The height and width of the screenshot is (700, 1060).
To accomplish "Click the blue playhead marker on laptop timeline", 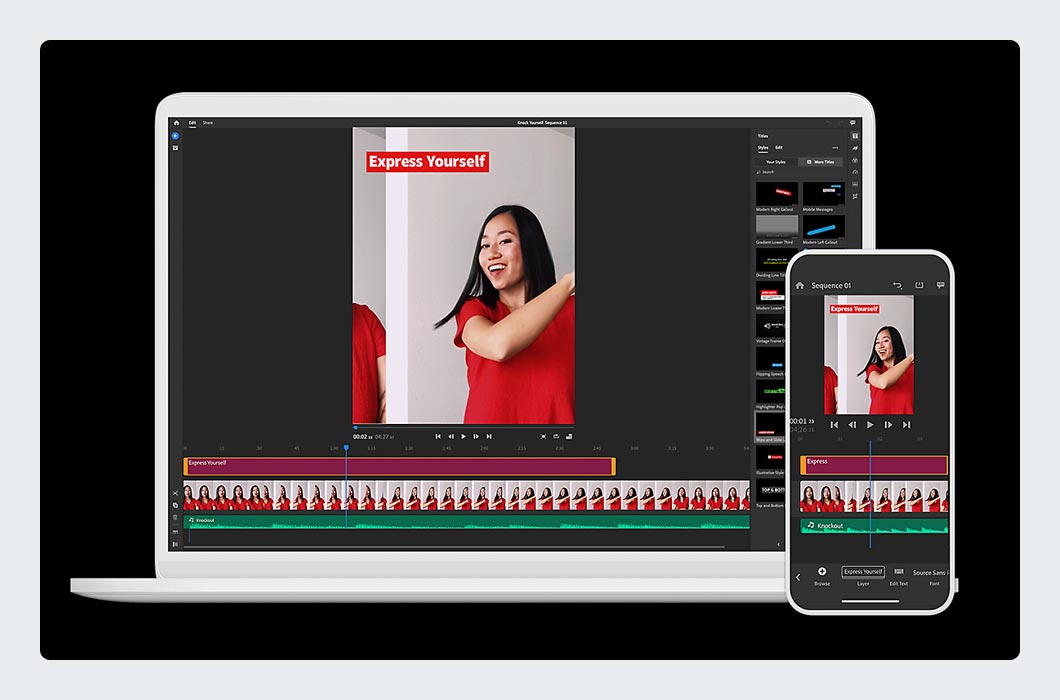I will [346, 448].
